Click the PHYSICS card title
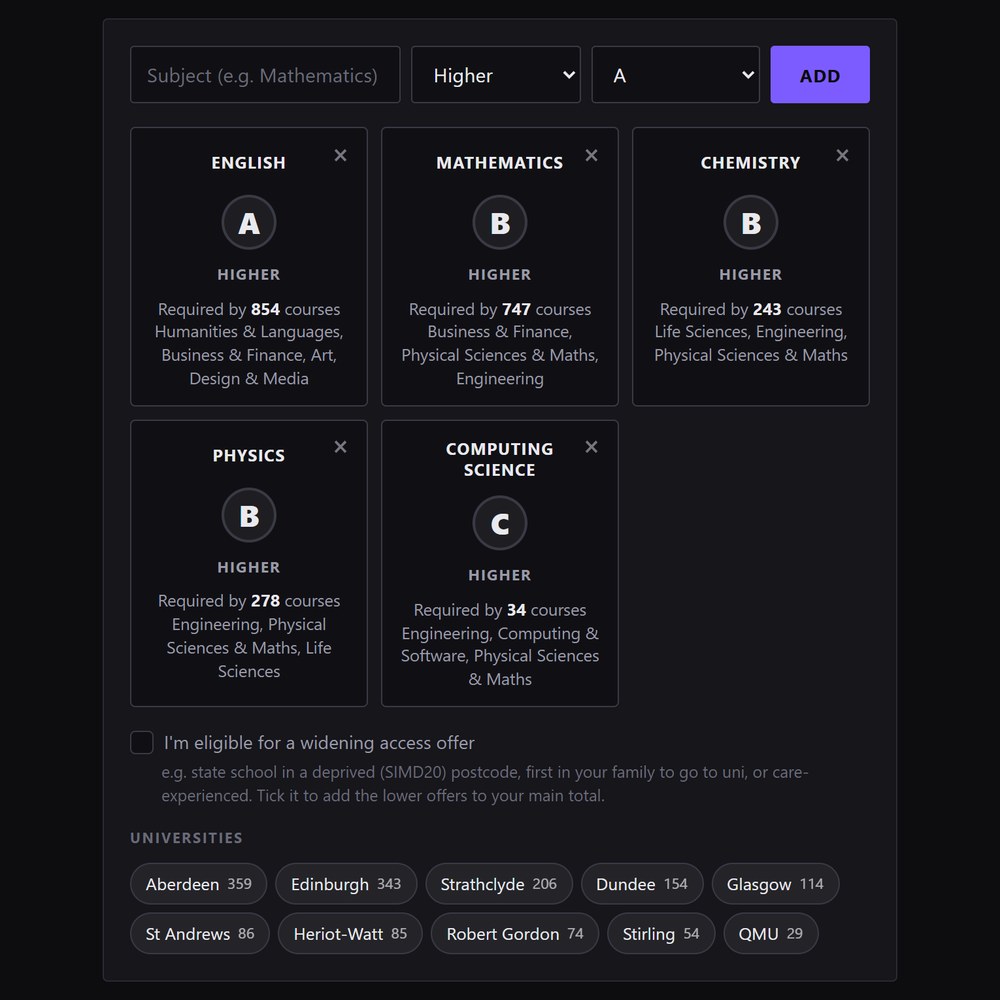The height and width of the screenshot is (1000, 1000). click(249, 455)
